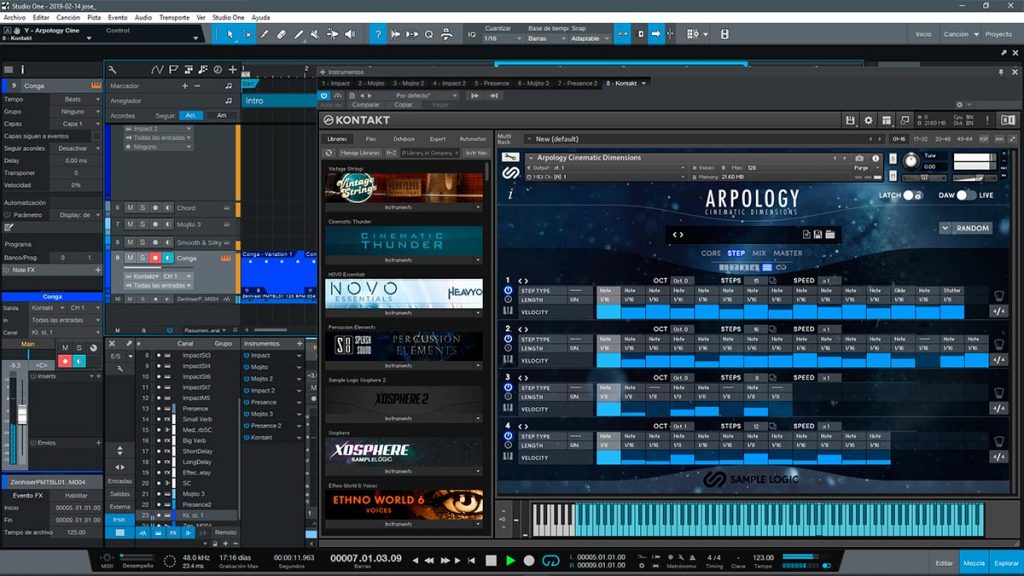This screenshot has width=1024, height=576.
Task: Open the Ayuda menu
Action: tap(261, 18)
